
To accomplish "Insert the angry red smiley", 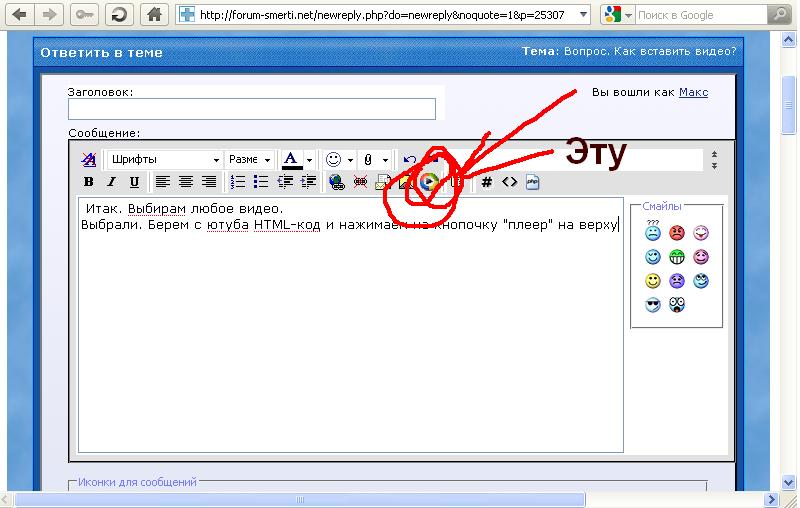I will (677, 234).
